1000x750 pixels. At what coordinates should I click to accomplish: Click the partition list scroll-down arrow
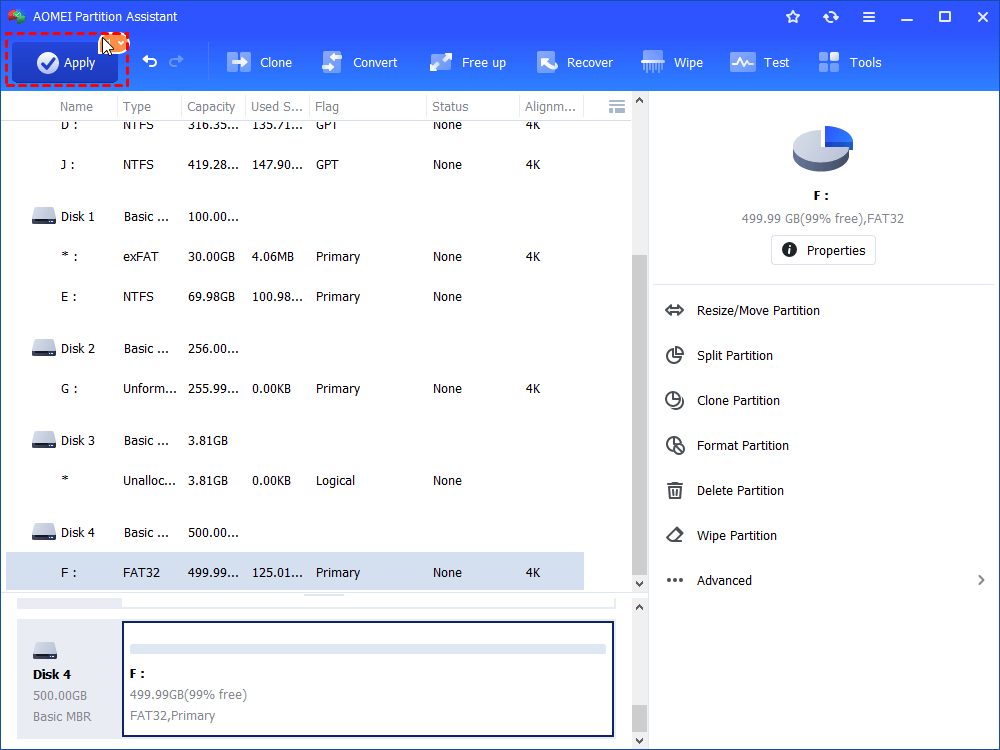pos(639,584)
